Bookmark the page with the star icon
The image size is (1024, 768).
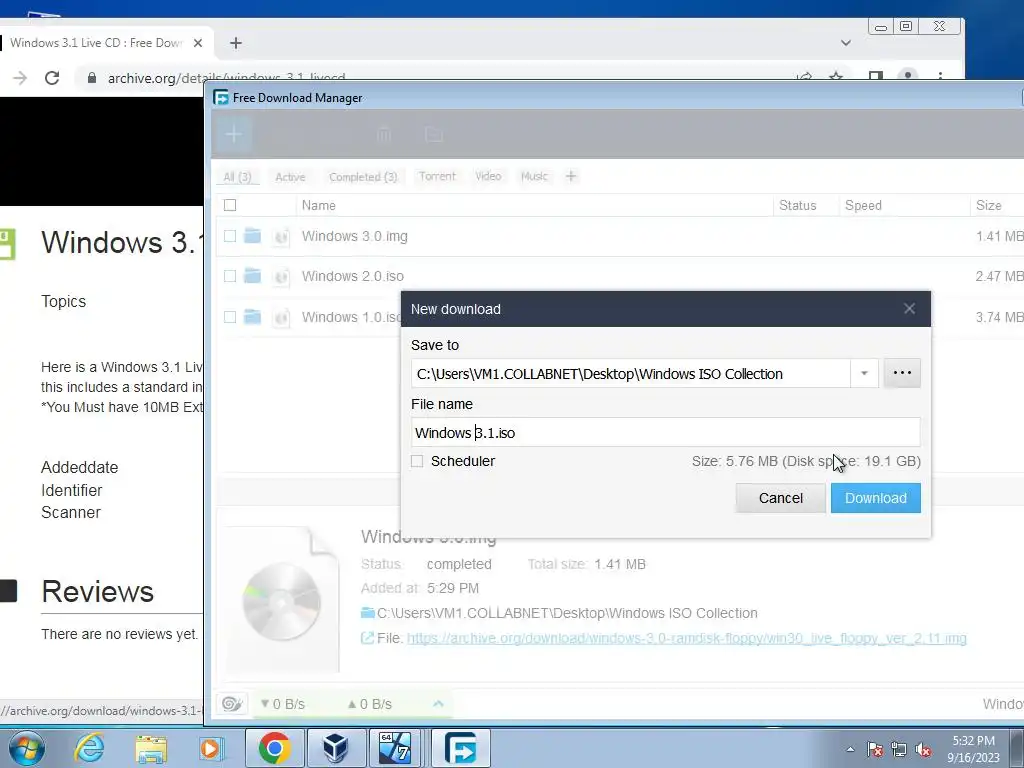pos(836,77)
